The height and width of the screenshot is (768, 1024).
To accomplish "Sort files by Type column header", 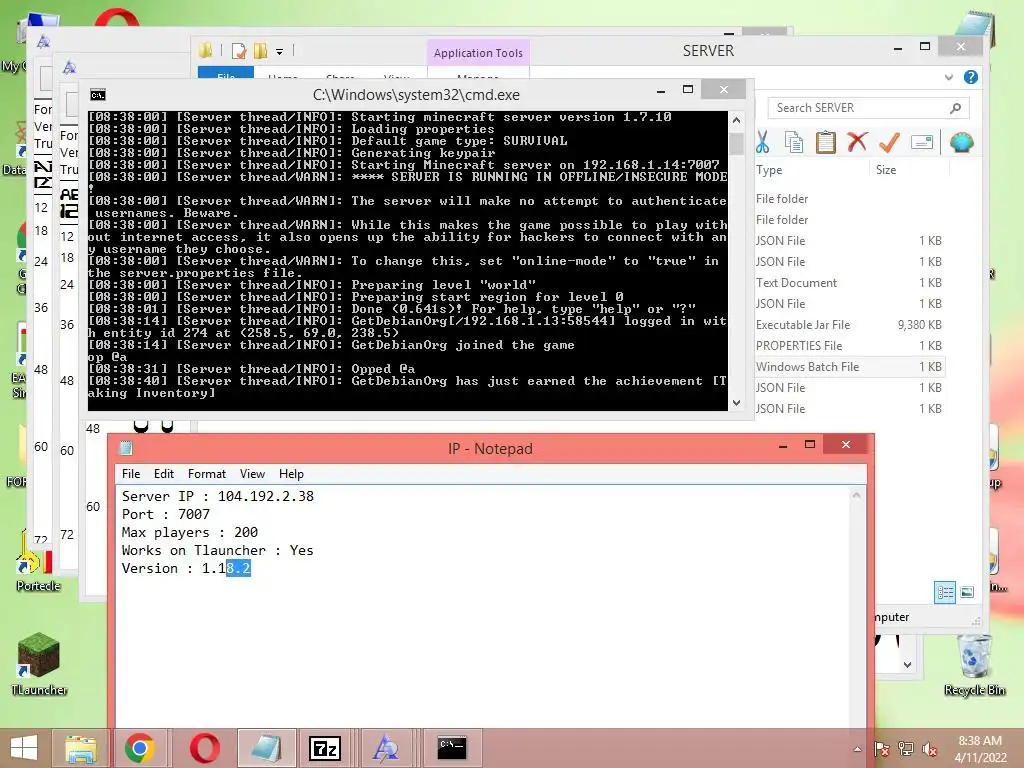I will [x=769, y=170].
